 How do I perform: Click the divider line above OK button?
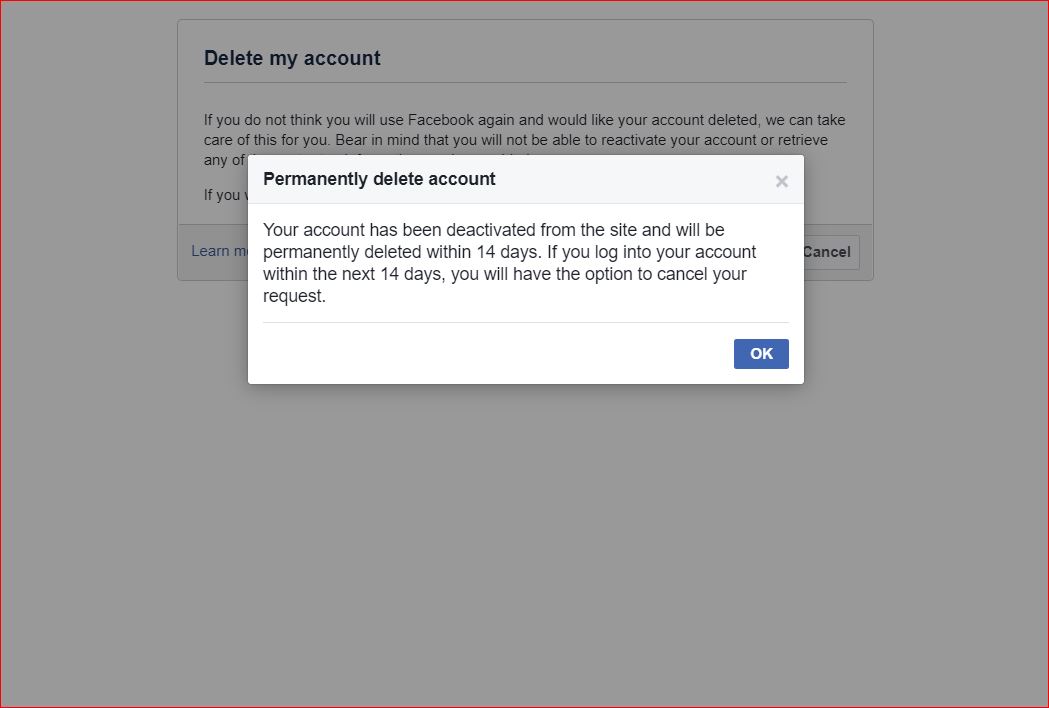point(525,322)
